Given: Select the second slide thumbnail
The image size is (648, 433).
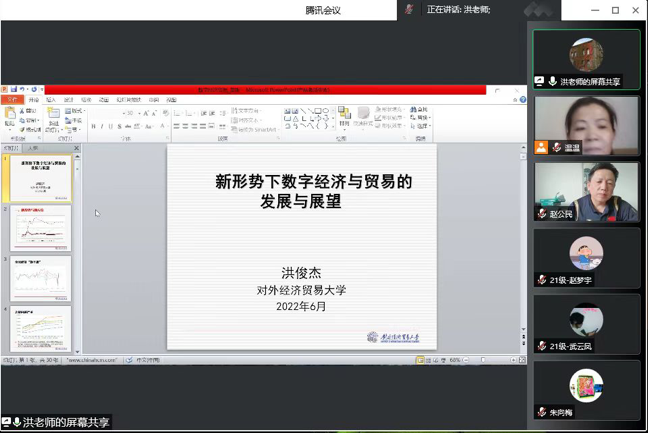Looking at the screenshot, I should point(41,229).
